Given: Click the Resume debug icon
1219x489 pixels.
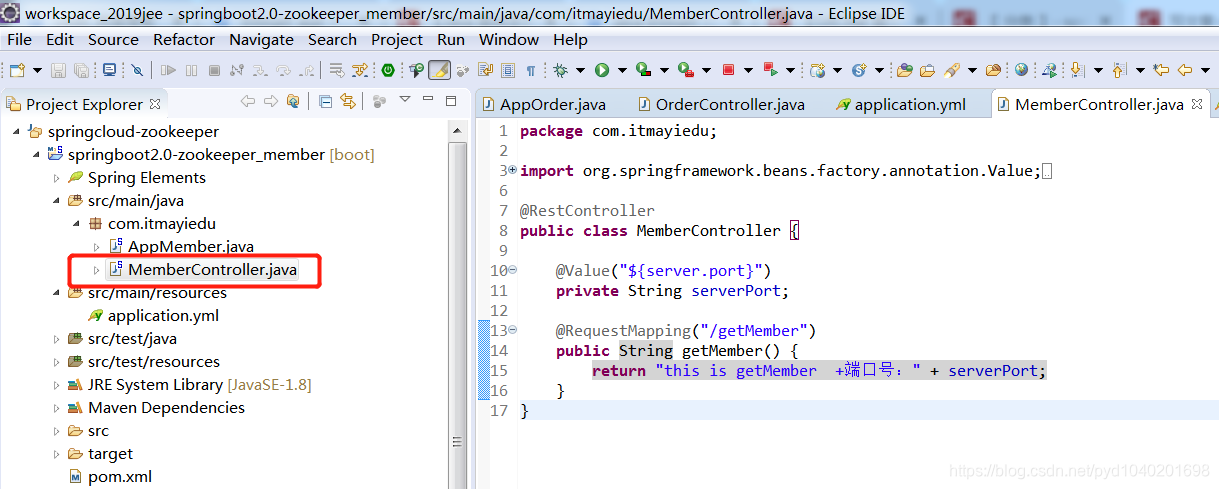Looking at the screenshot, I should (168, 70).
